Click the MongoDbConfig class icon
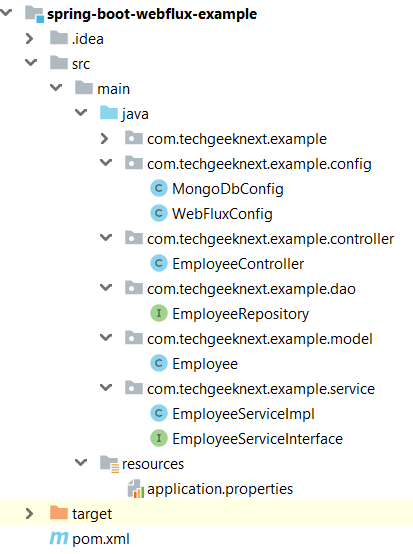413x554 pixels. coord(159,189)
